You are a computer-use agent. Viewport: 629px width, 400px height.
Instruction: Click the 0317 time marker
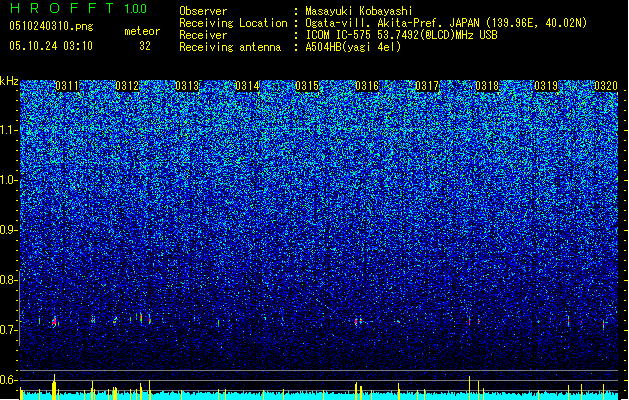(427, 86)
